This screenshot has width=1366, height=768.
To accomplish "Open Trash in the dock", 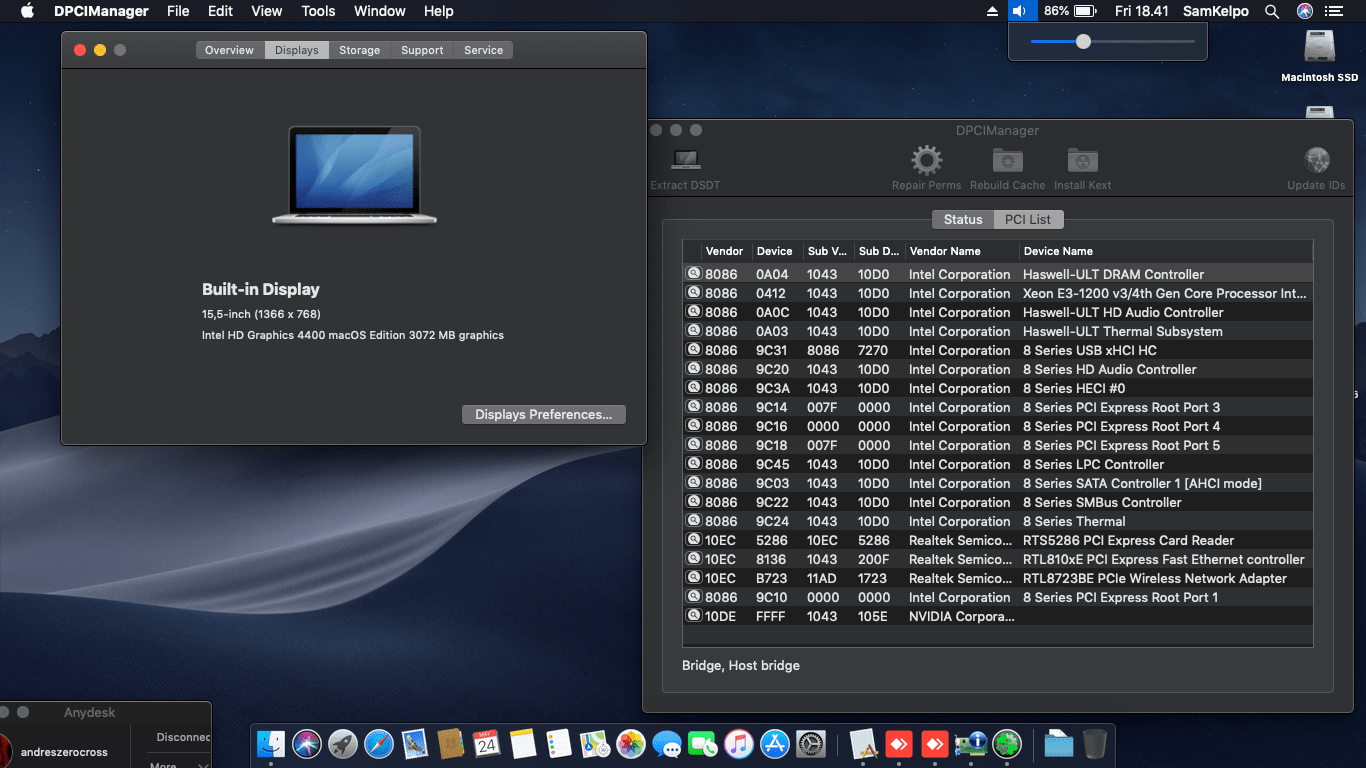I will 1095,743.
